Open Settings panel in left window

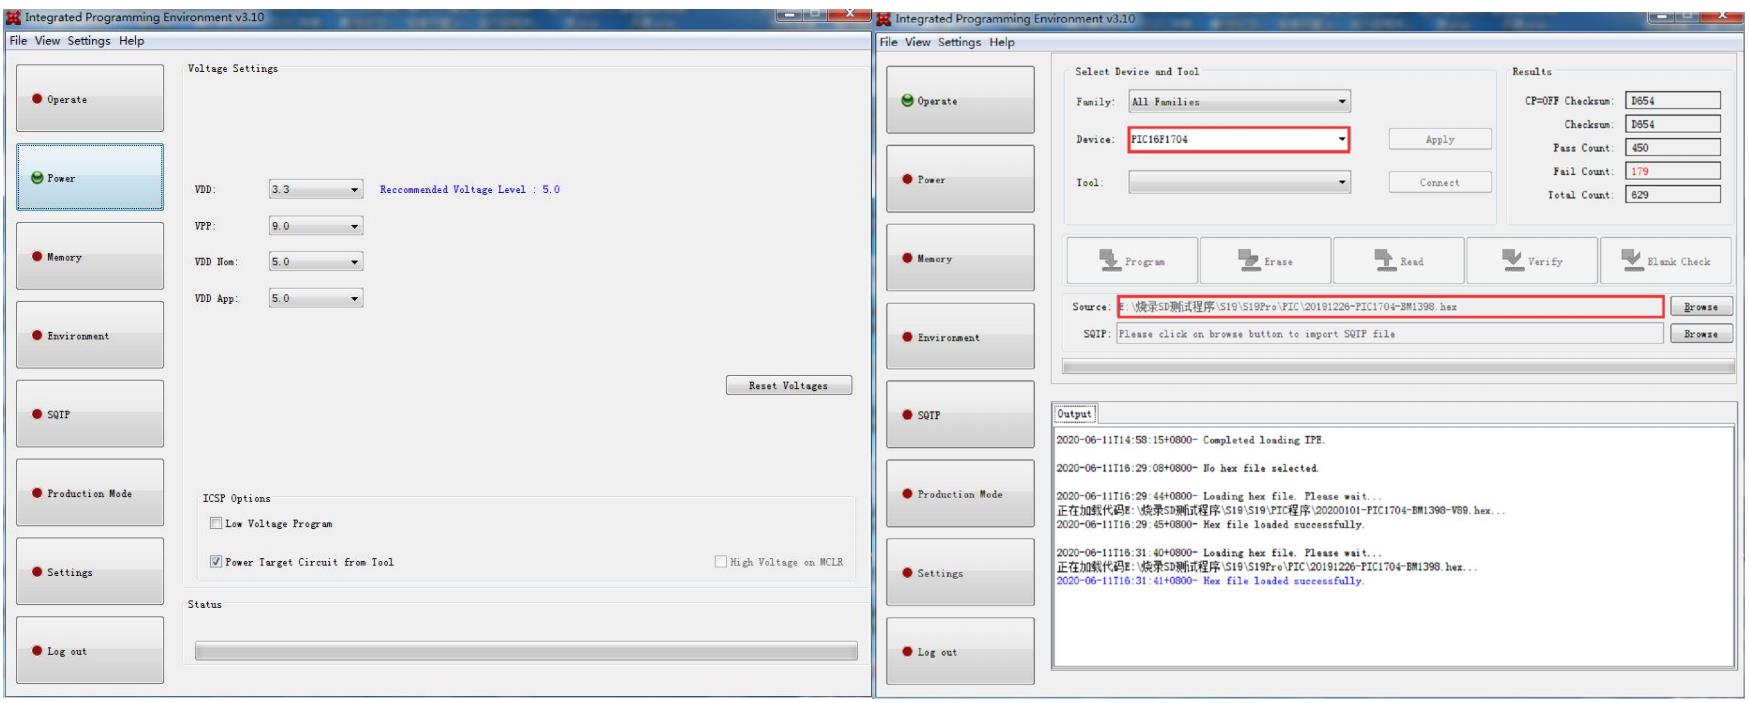[90, 571]
